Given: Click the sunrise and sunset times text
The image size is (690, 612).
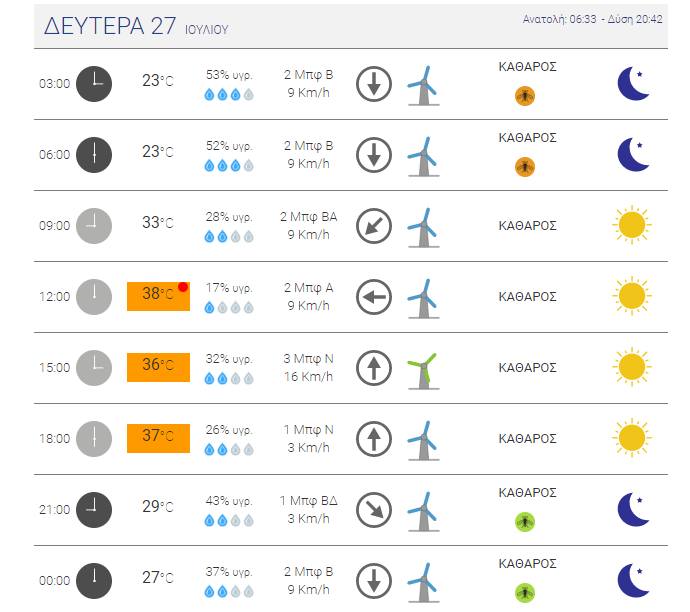Looking at the screenshot, I should click(592, 19).
